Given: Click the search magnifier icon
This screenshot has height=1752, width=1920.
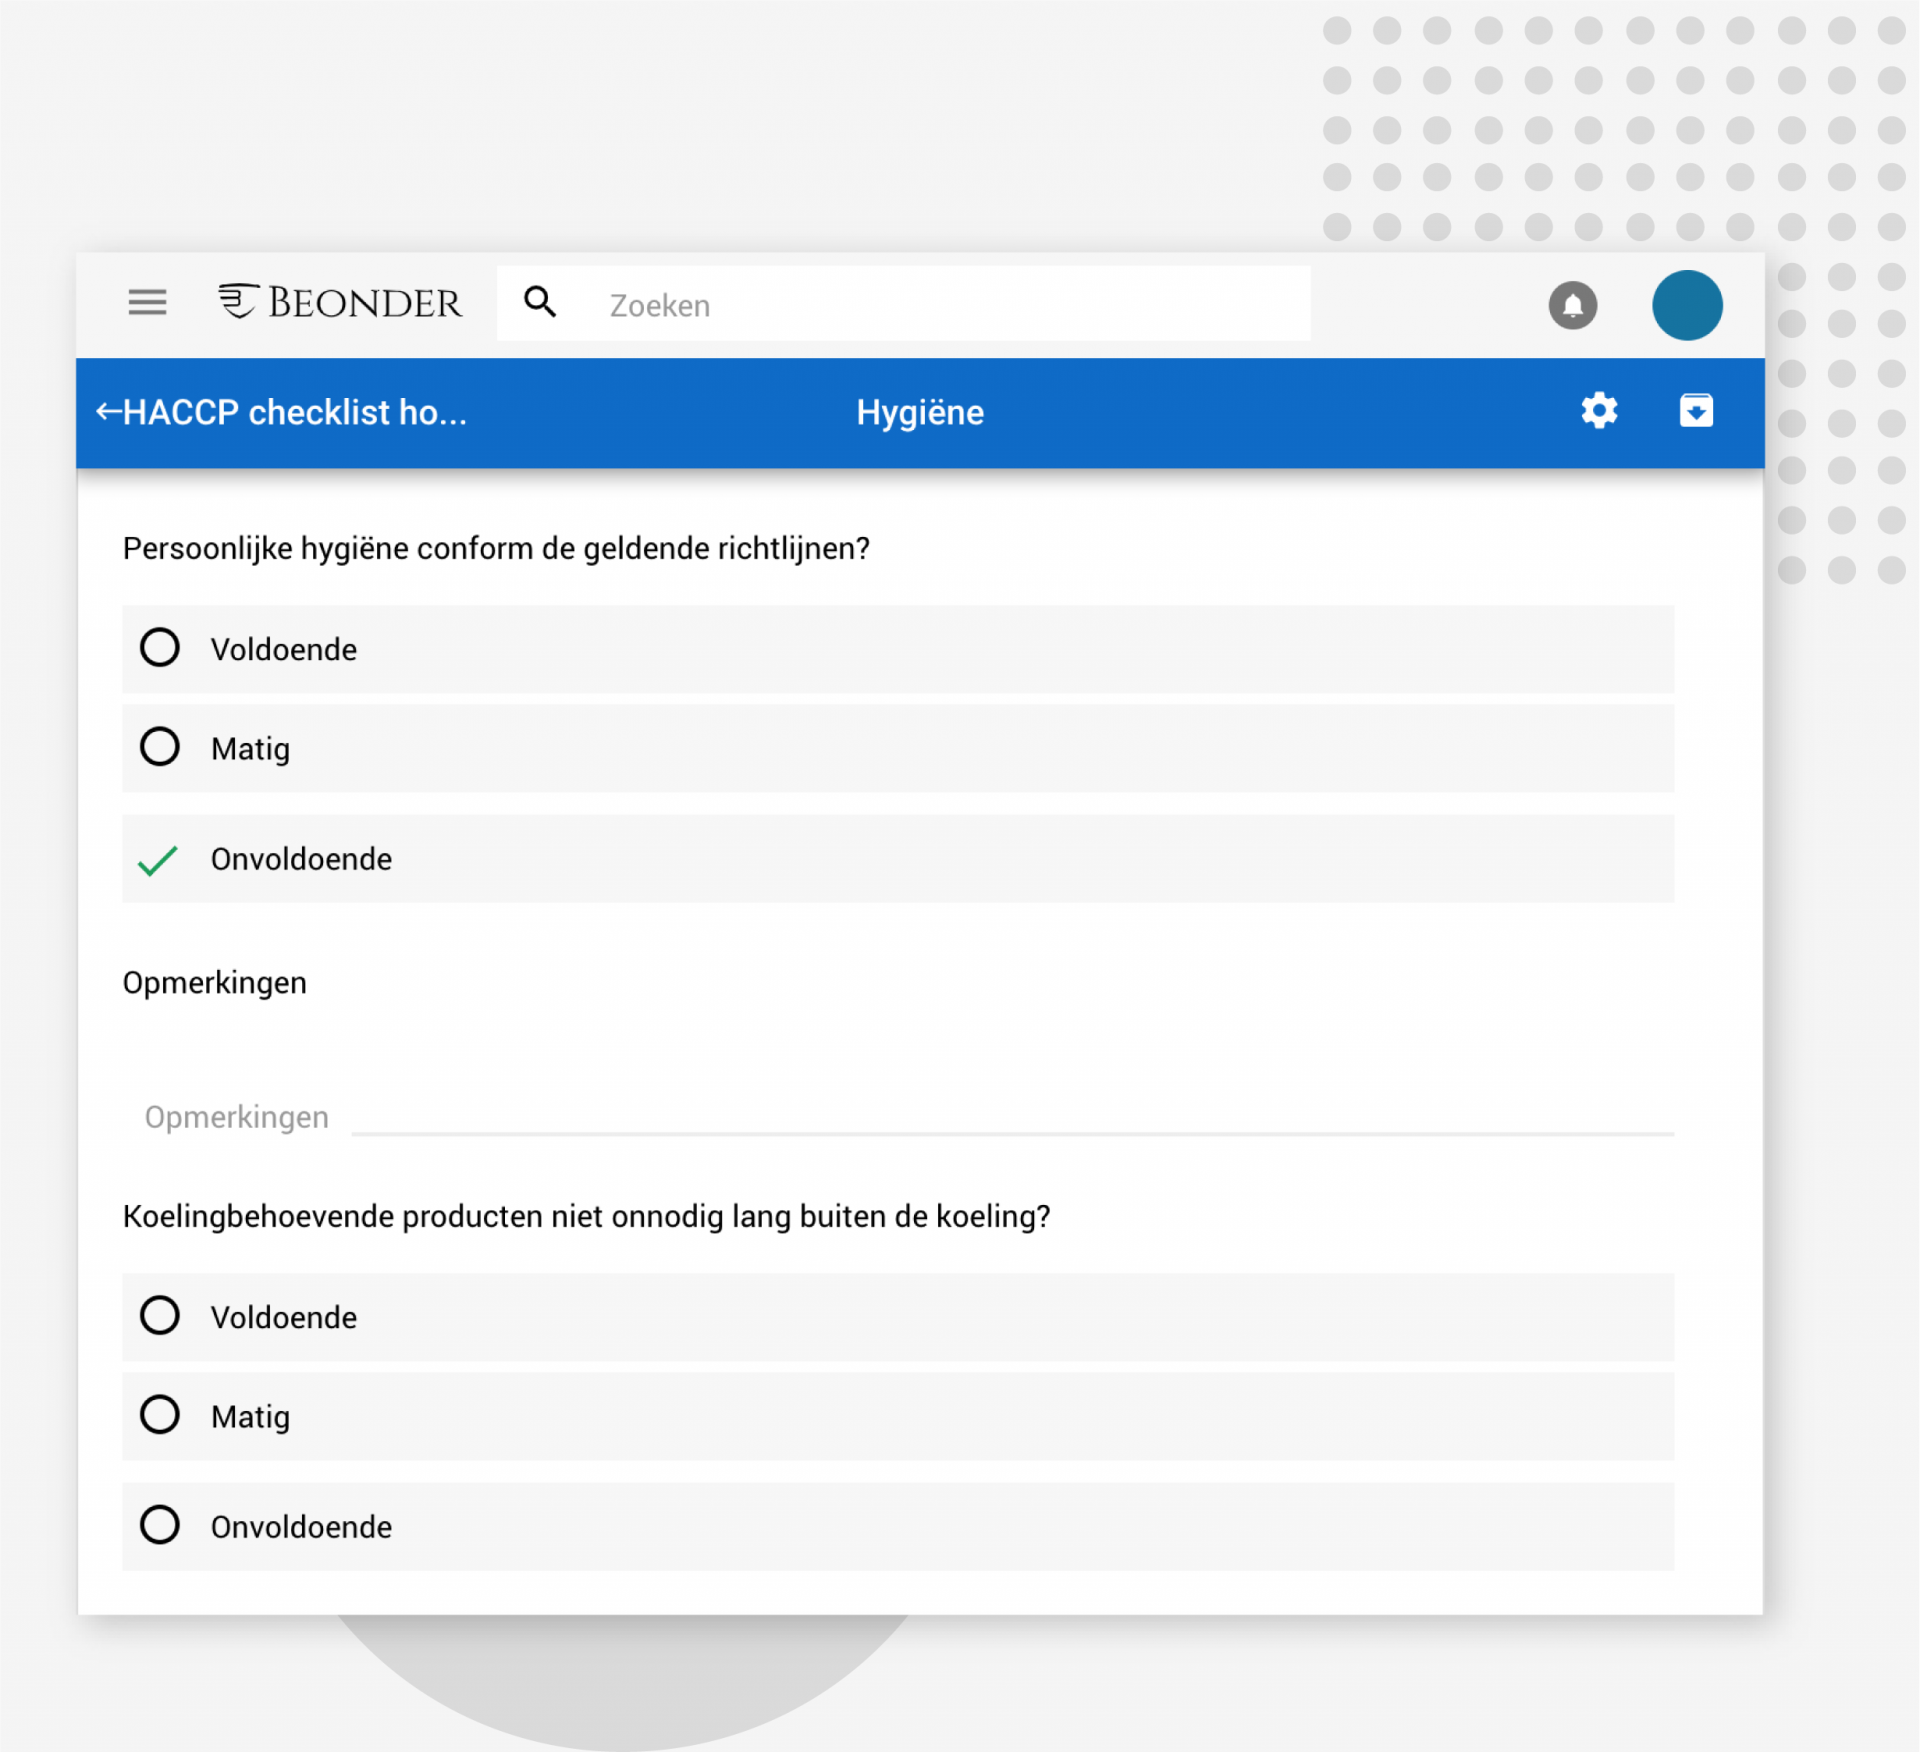Looking at the screenshot, I should click(x=540, y=302).
